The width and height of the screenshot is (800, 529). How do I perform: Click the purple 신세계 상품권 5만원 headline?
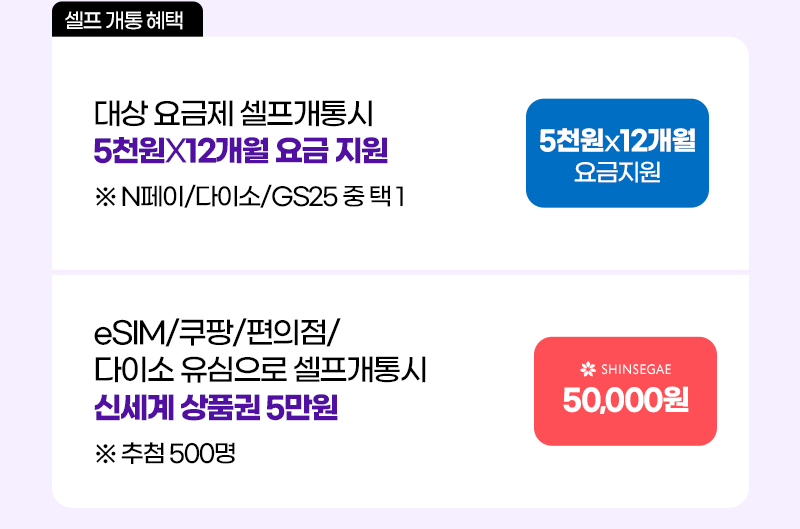216,408
